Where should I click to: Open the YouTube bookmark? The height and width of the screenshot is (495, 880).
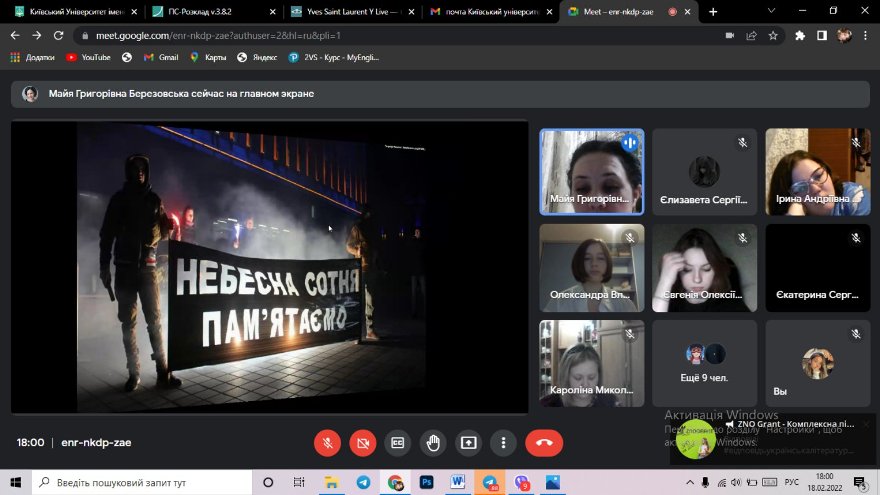pyautogui.click(x=88, y=57)
